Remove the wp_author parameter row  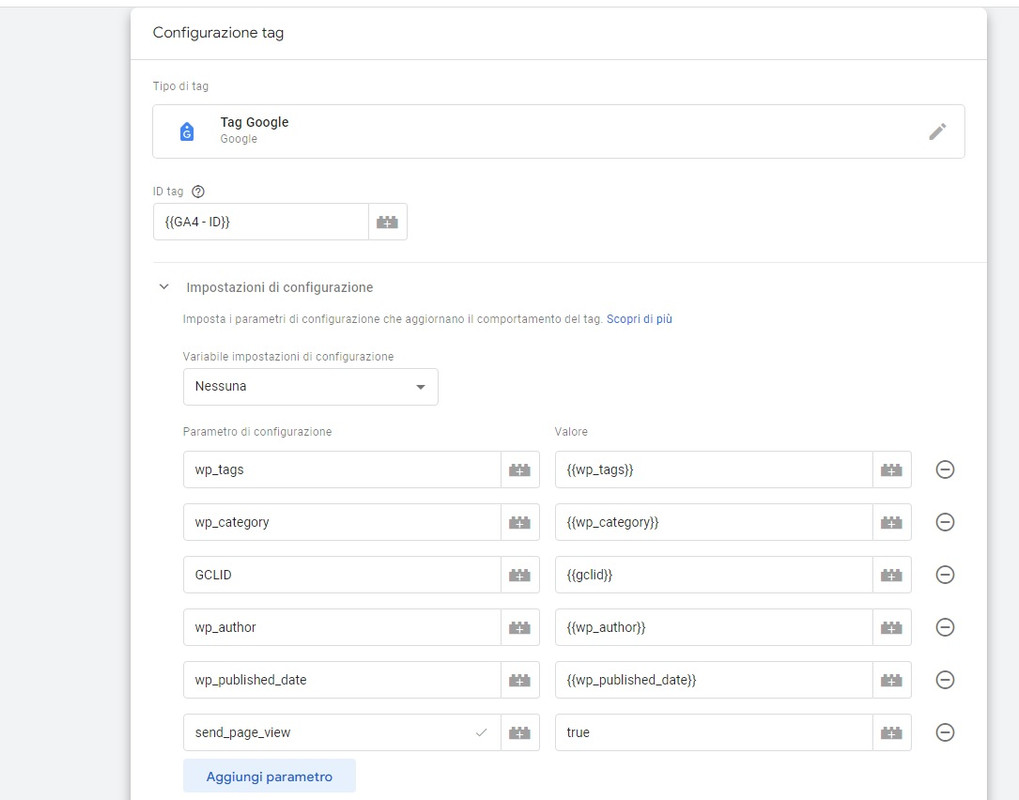point(944,627)
